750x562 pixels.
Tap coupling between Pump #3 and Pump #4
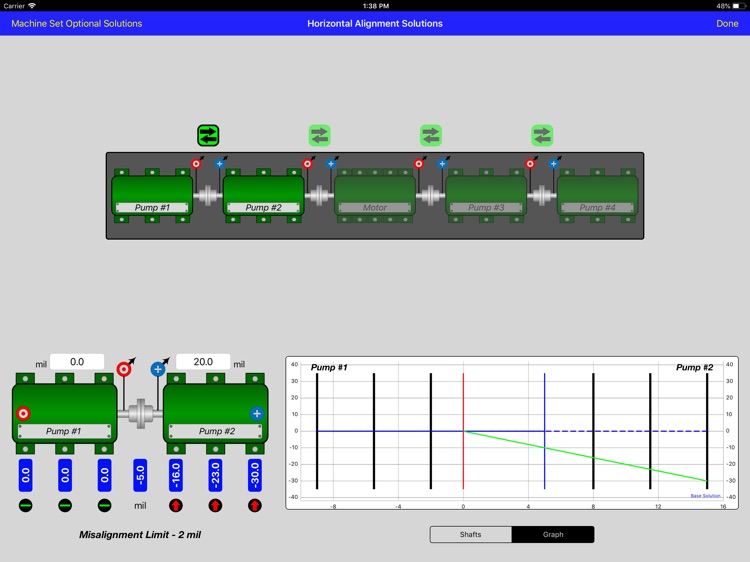[x=542, y=196]
